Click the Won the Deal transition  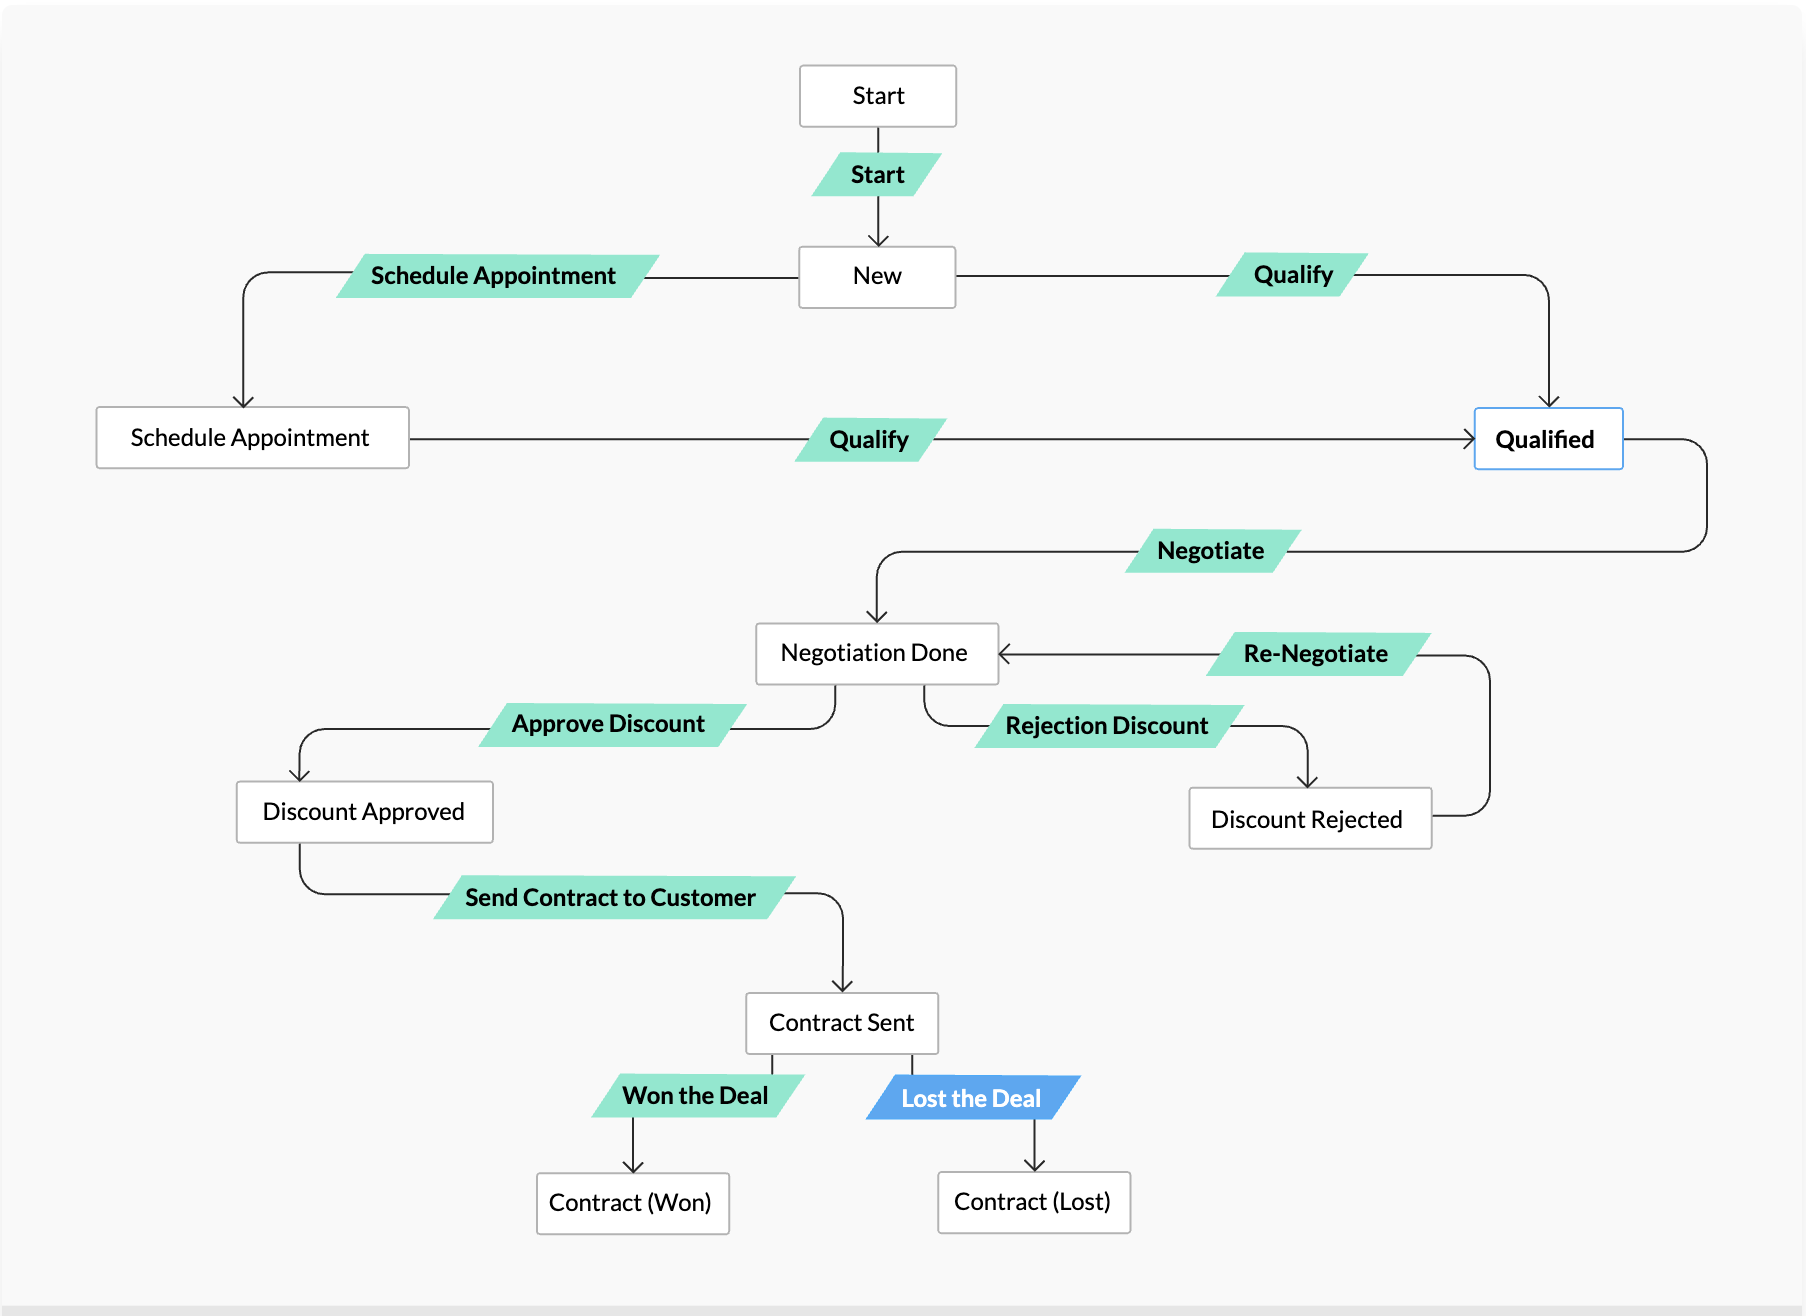(x=697, y=1095)
